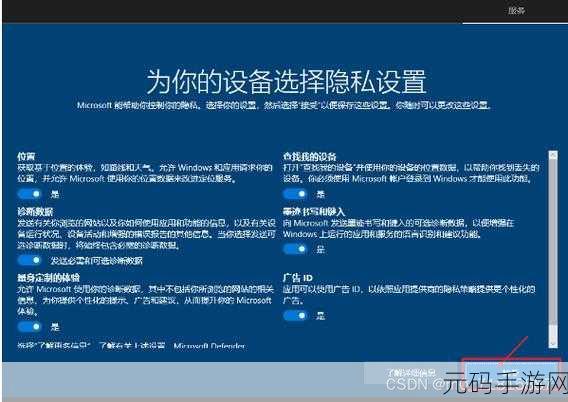Click the 为你的设备选择隐私设置 page title
Screen dimensions: 568x402
286,82
